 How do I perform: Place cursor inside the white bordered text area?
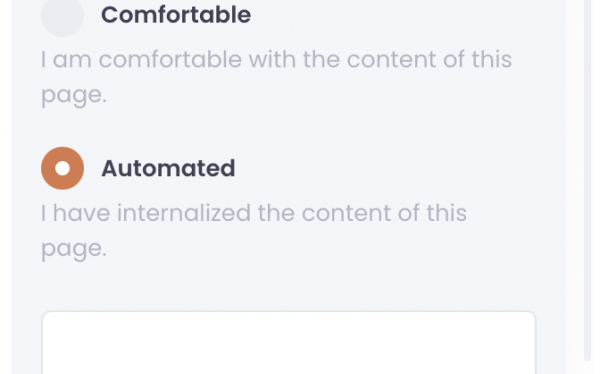(x=289, y=342)
